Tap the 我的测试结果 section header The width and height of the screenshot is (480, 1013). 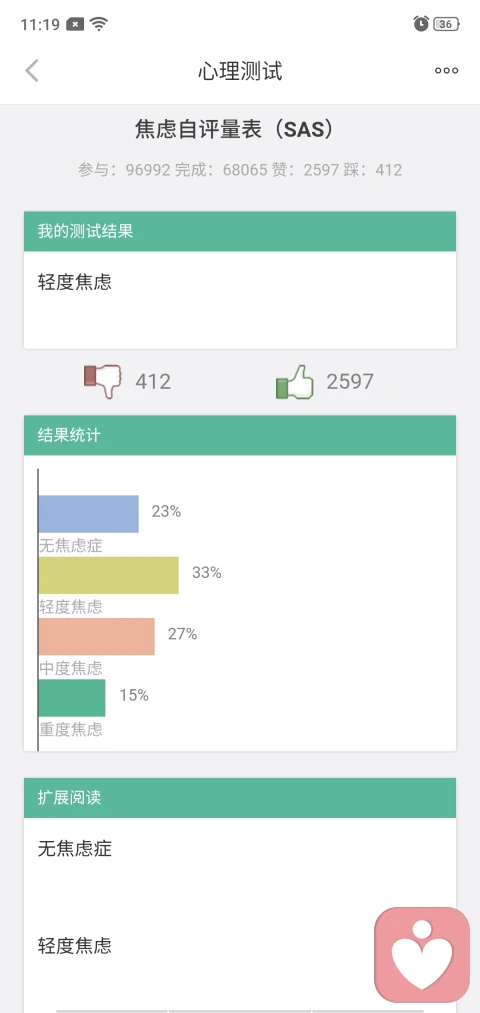click(x=240, y=231)
